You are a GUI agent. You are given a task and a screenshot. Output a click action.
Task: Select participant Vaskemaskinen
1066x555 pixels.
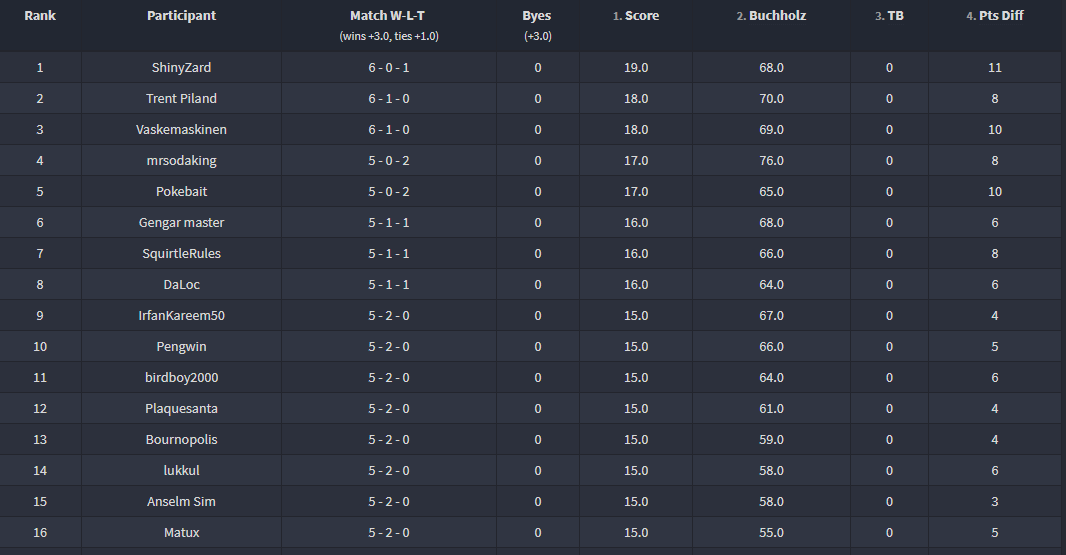[x=182, y=129]
